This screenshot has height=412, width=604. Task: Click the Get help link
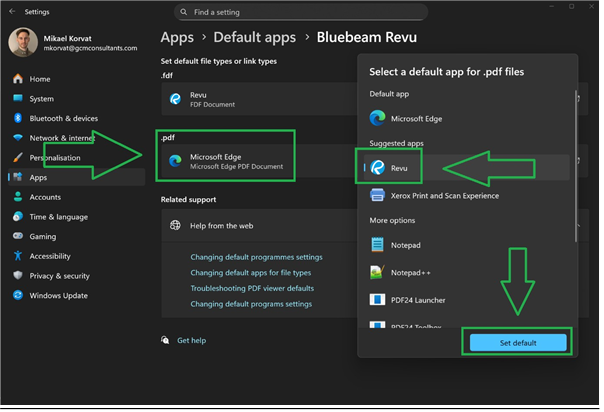[191, 341]
